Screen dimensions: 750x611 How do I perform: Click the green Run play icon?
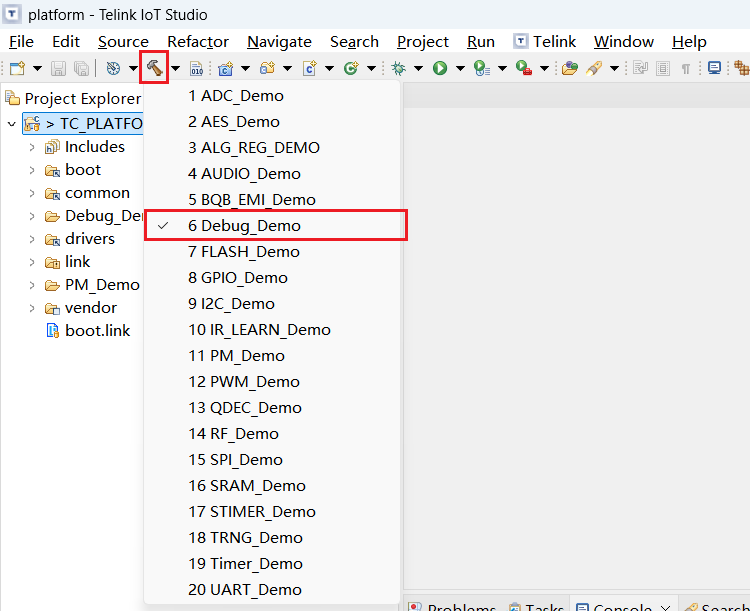[440, 68]
